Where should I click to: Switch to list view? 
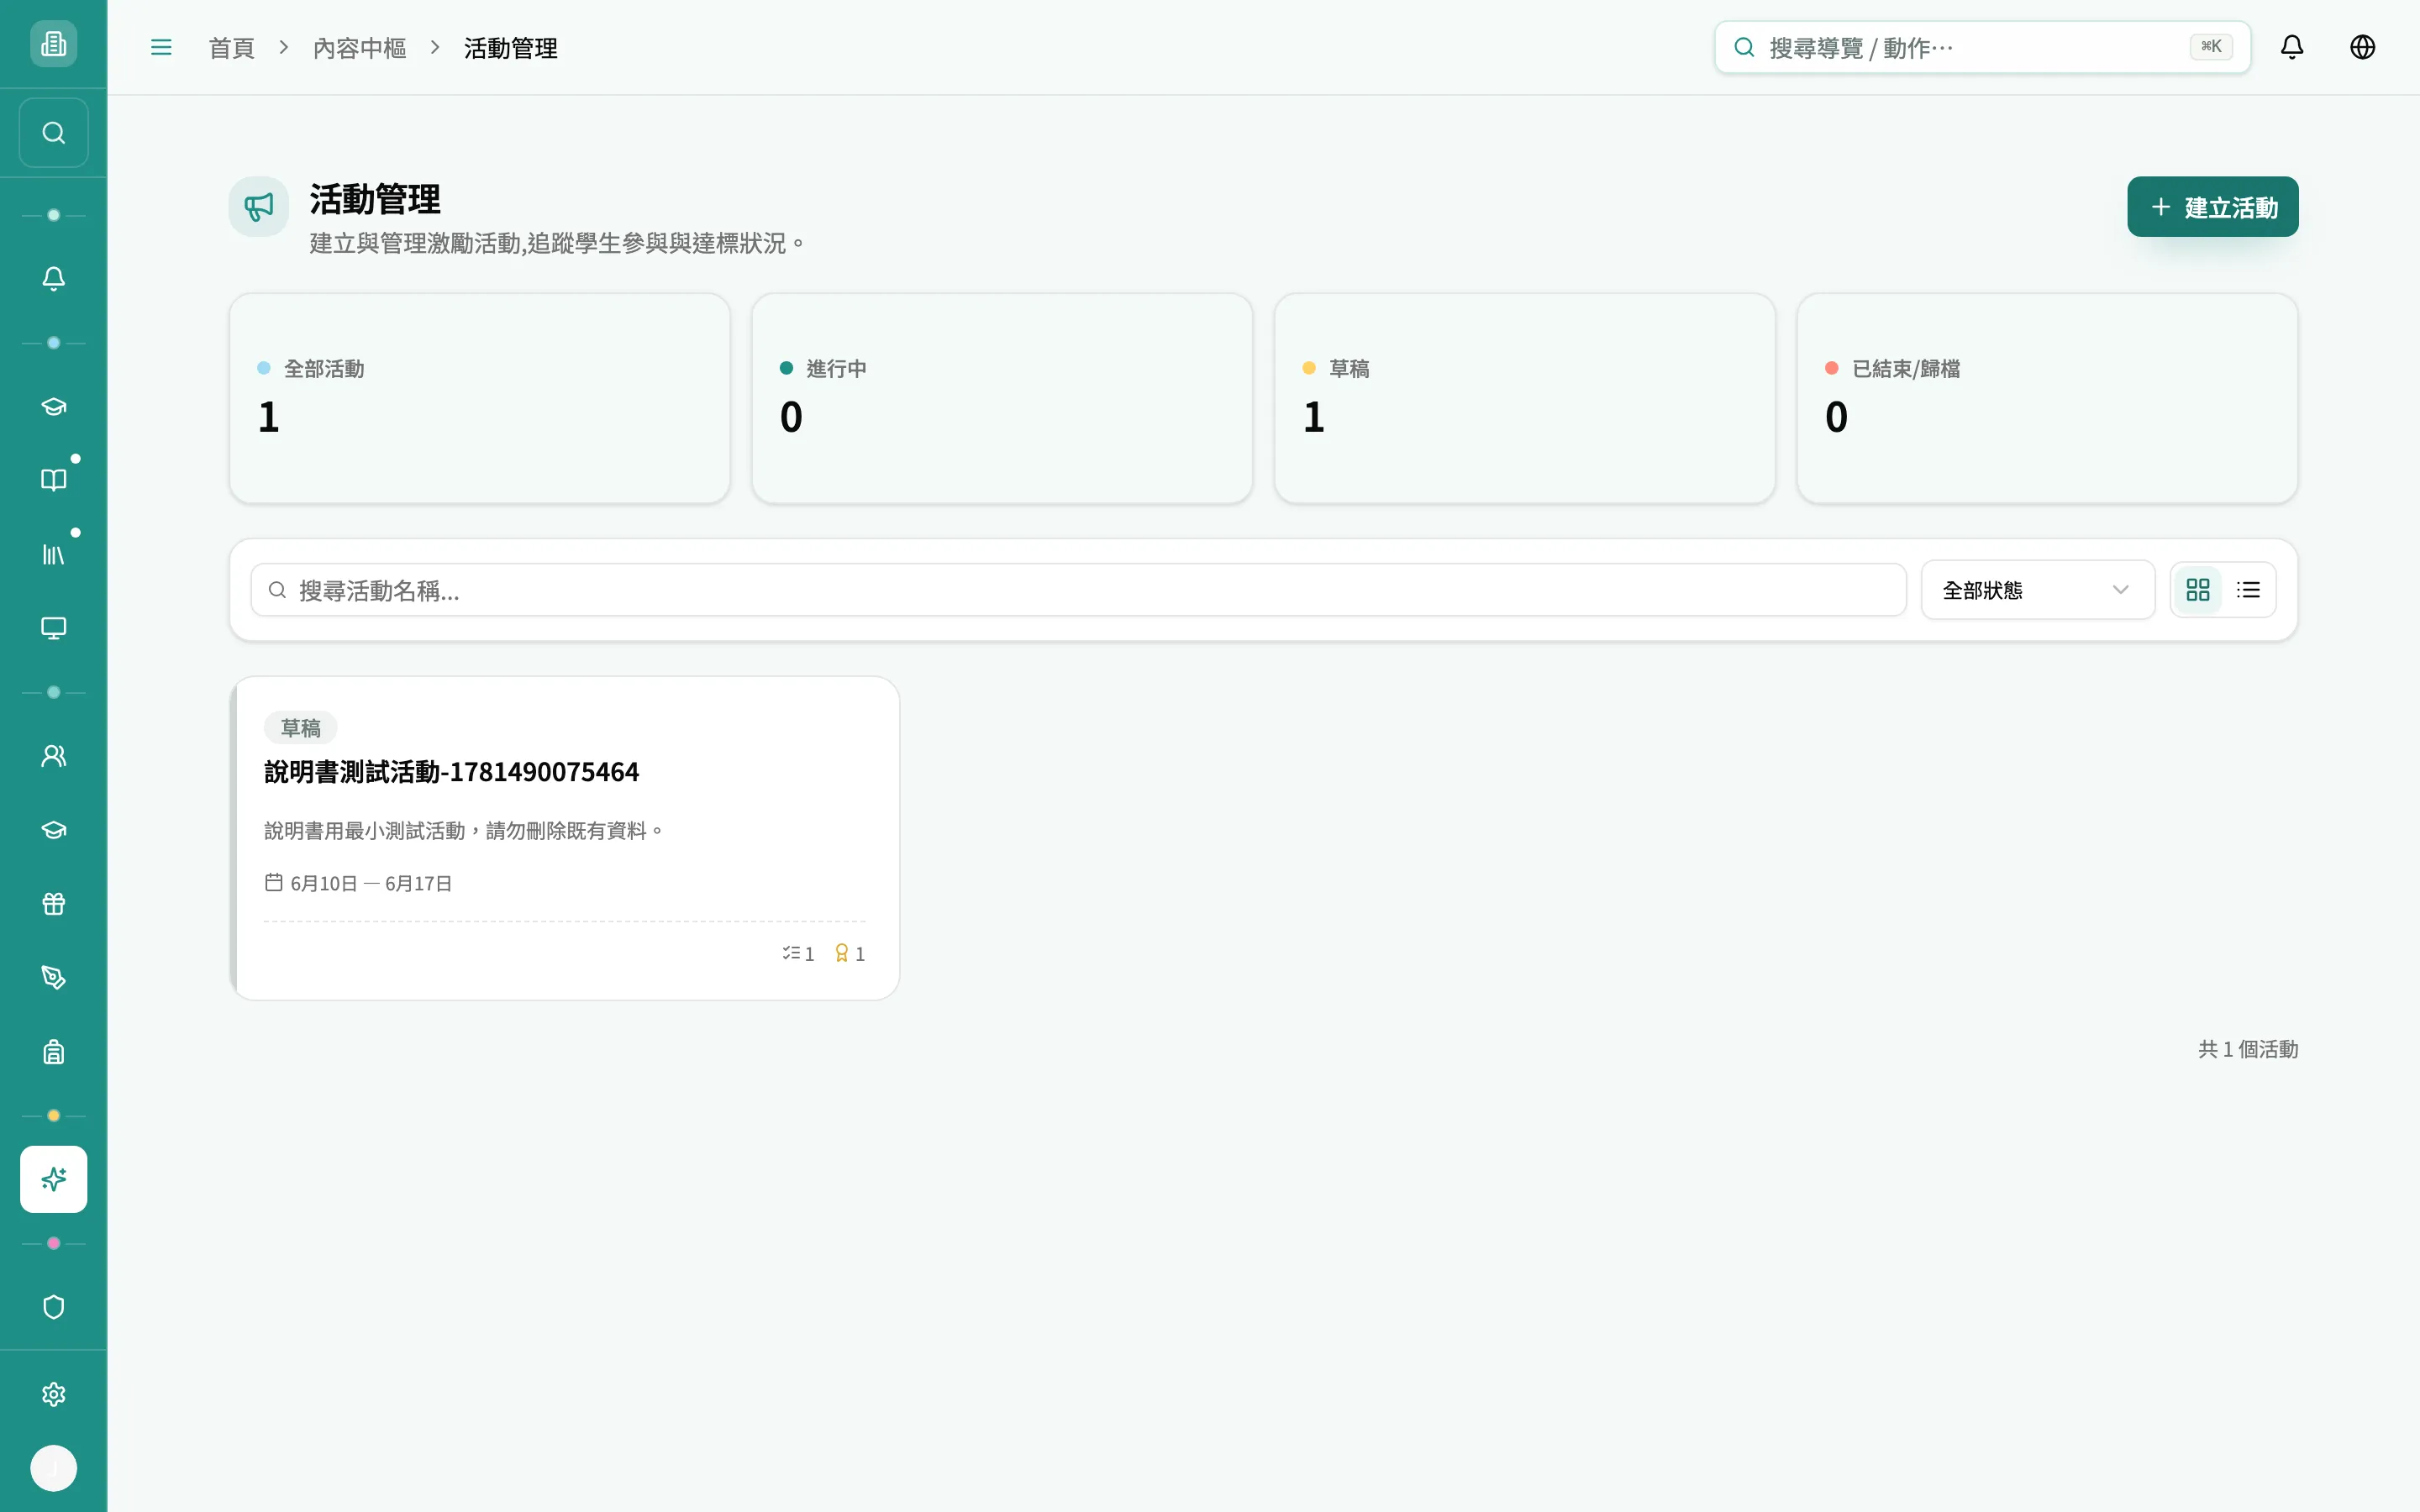pyautogui.click(x=2248, y=590)
